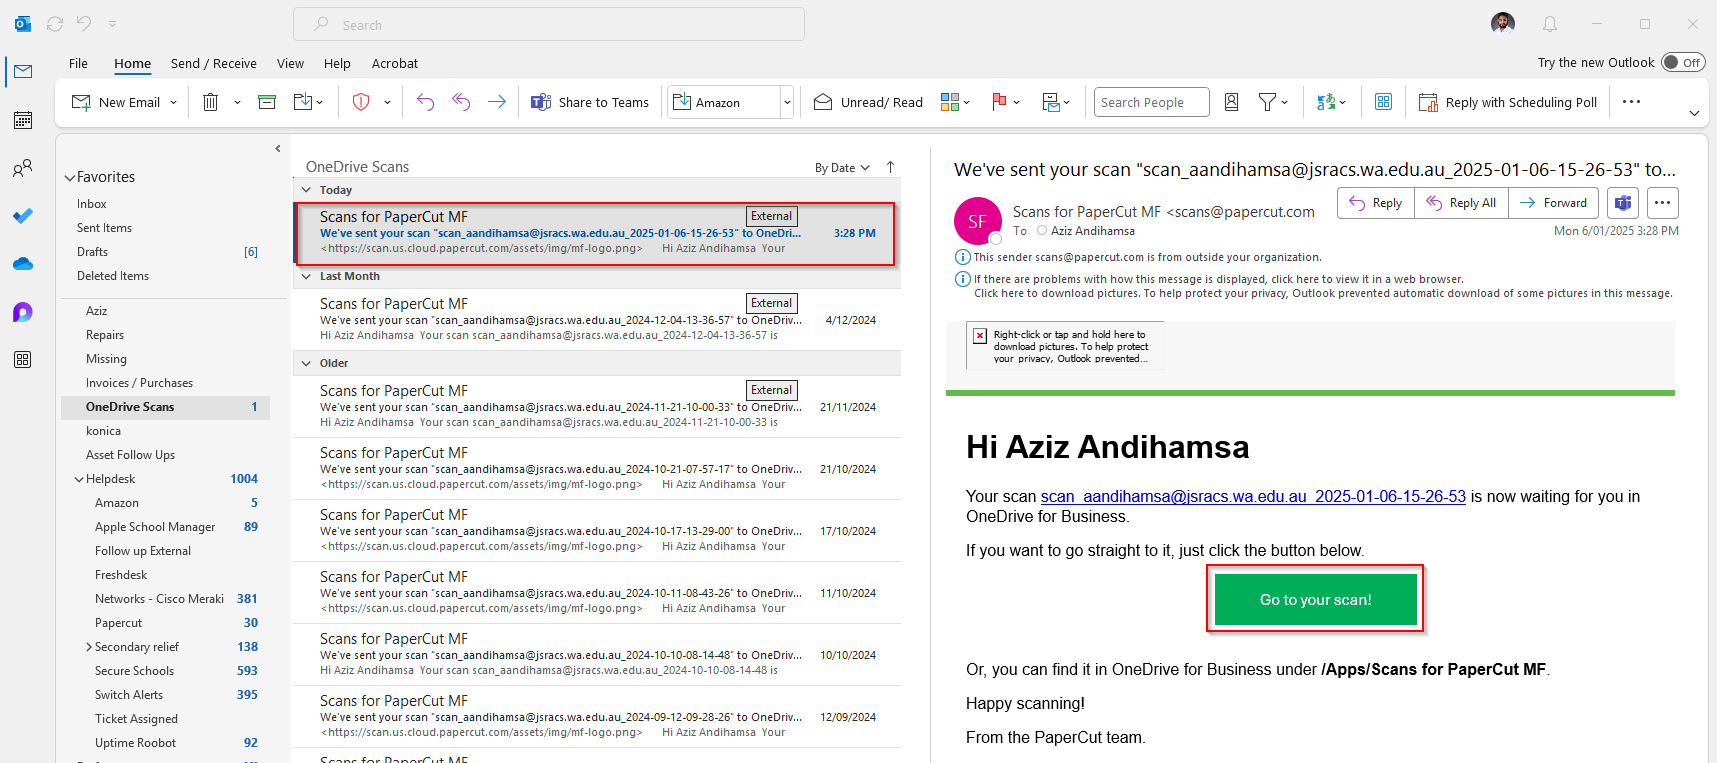Click the Search People field
Viewport: 1717px width, 763px height.
click(1152, 102)
